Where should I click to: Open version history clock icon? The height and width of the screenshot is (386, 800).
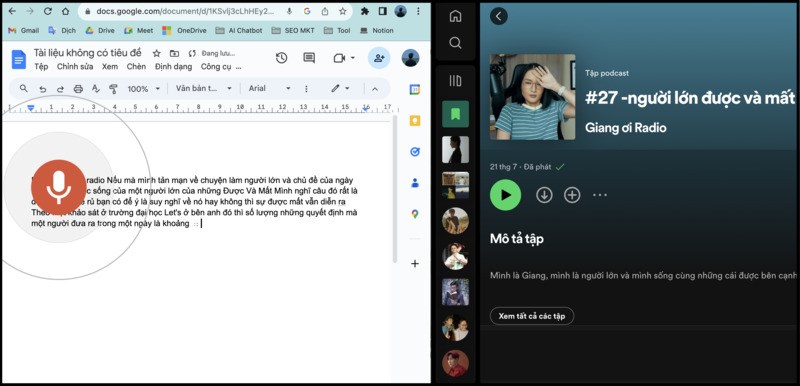coord(281,58)
